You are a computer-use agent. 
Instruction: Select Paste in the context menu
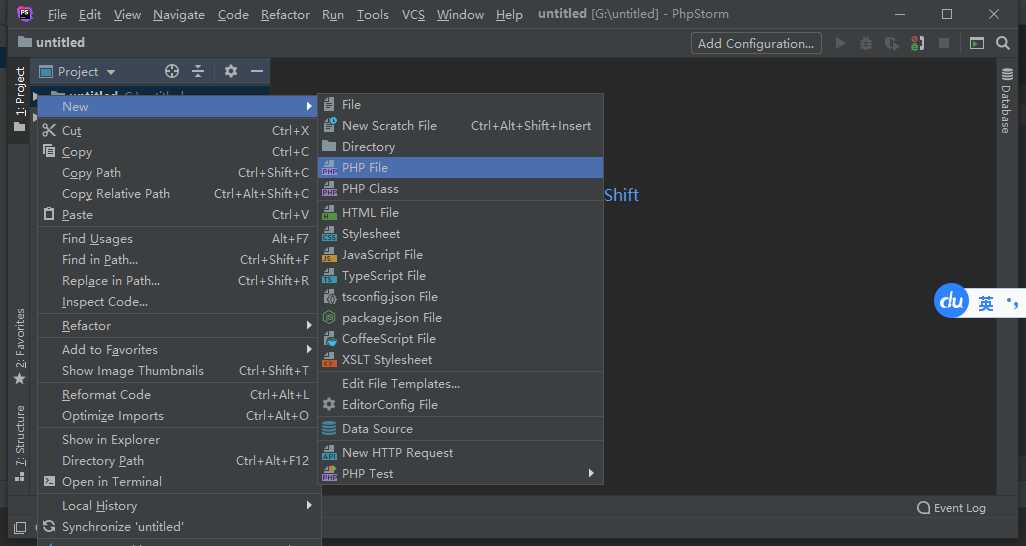[x=177, y=215]
